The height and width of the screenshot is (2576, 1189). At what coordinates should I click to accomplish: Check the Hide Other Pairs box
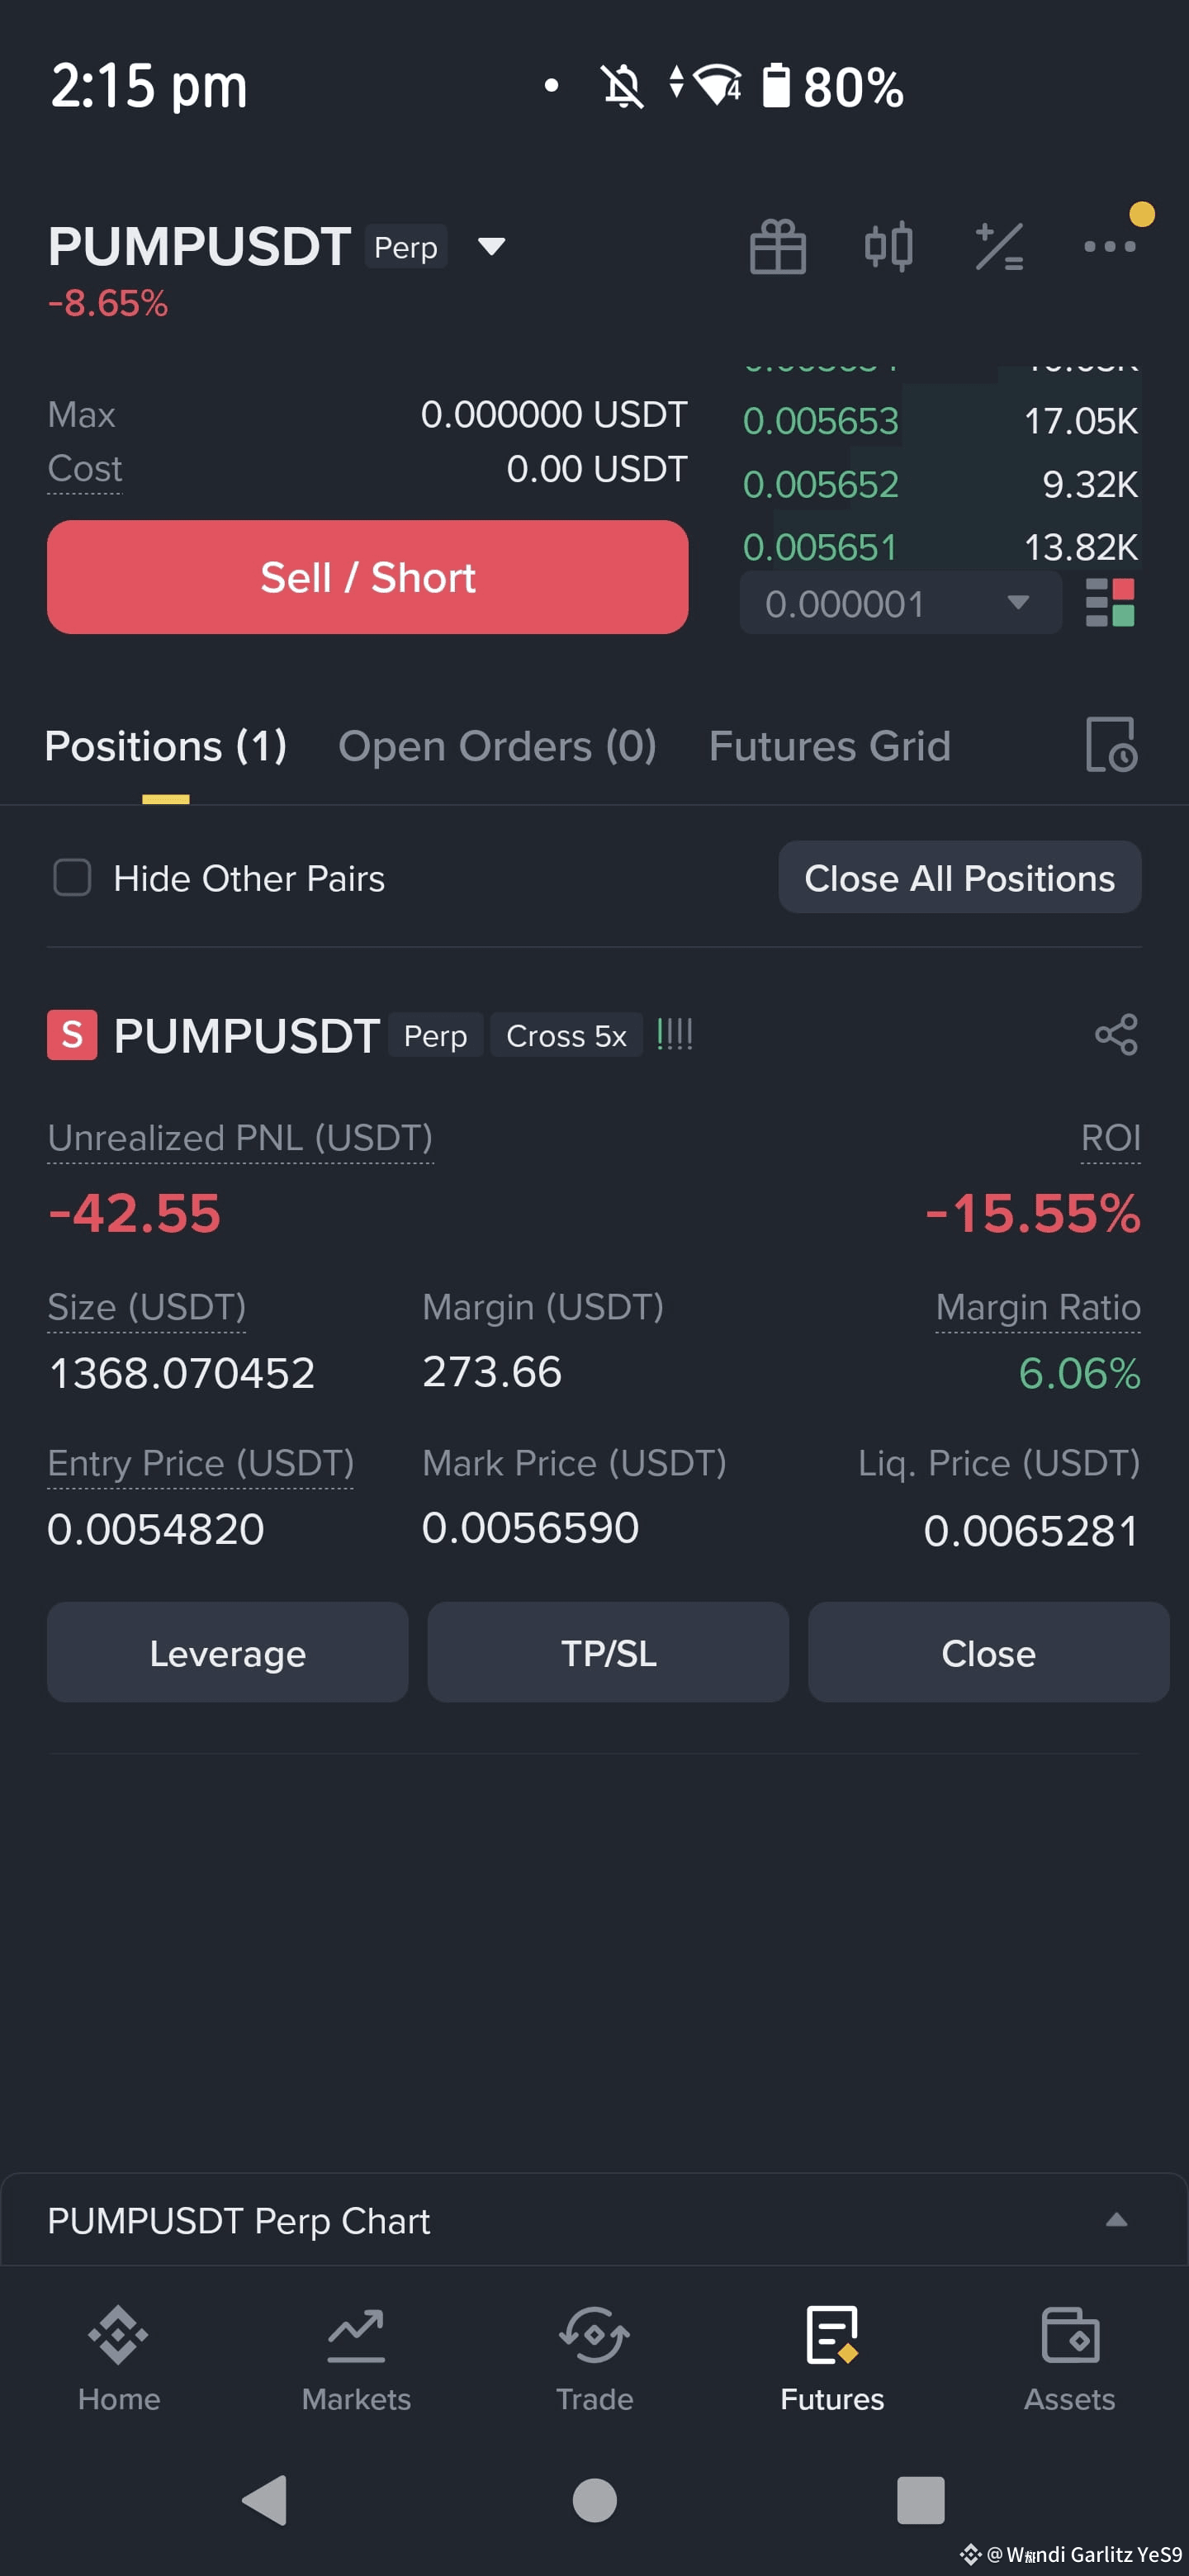coord(72,877)
